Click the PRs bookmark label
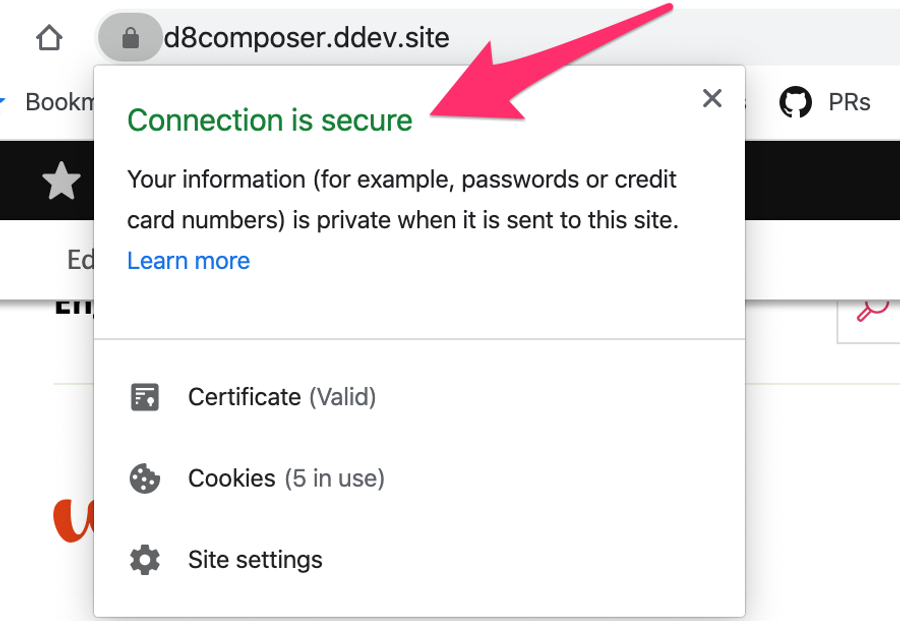Viewport: 900px width, 621px height. pos(849,100)
